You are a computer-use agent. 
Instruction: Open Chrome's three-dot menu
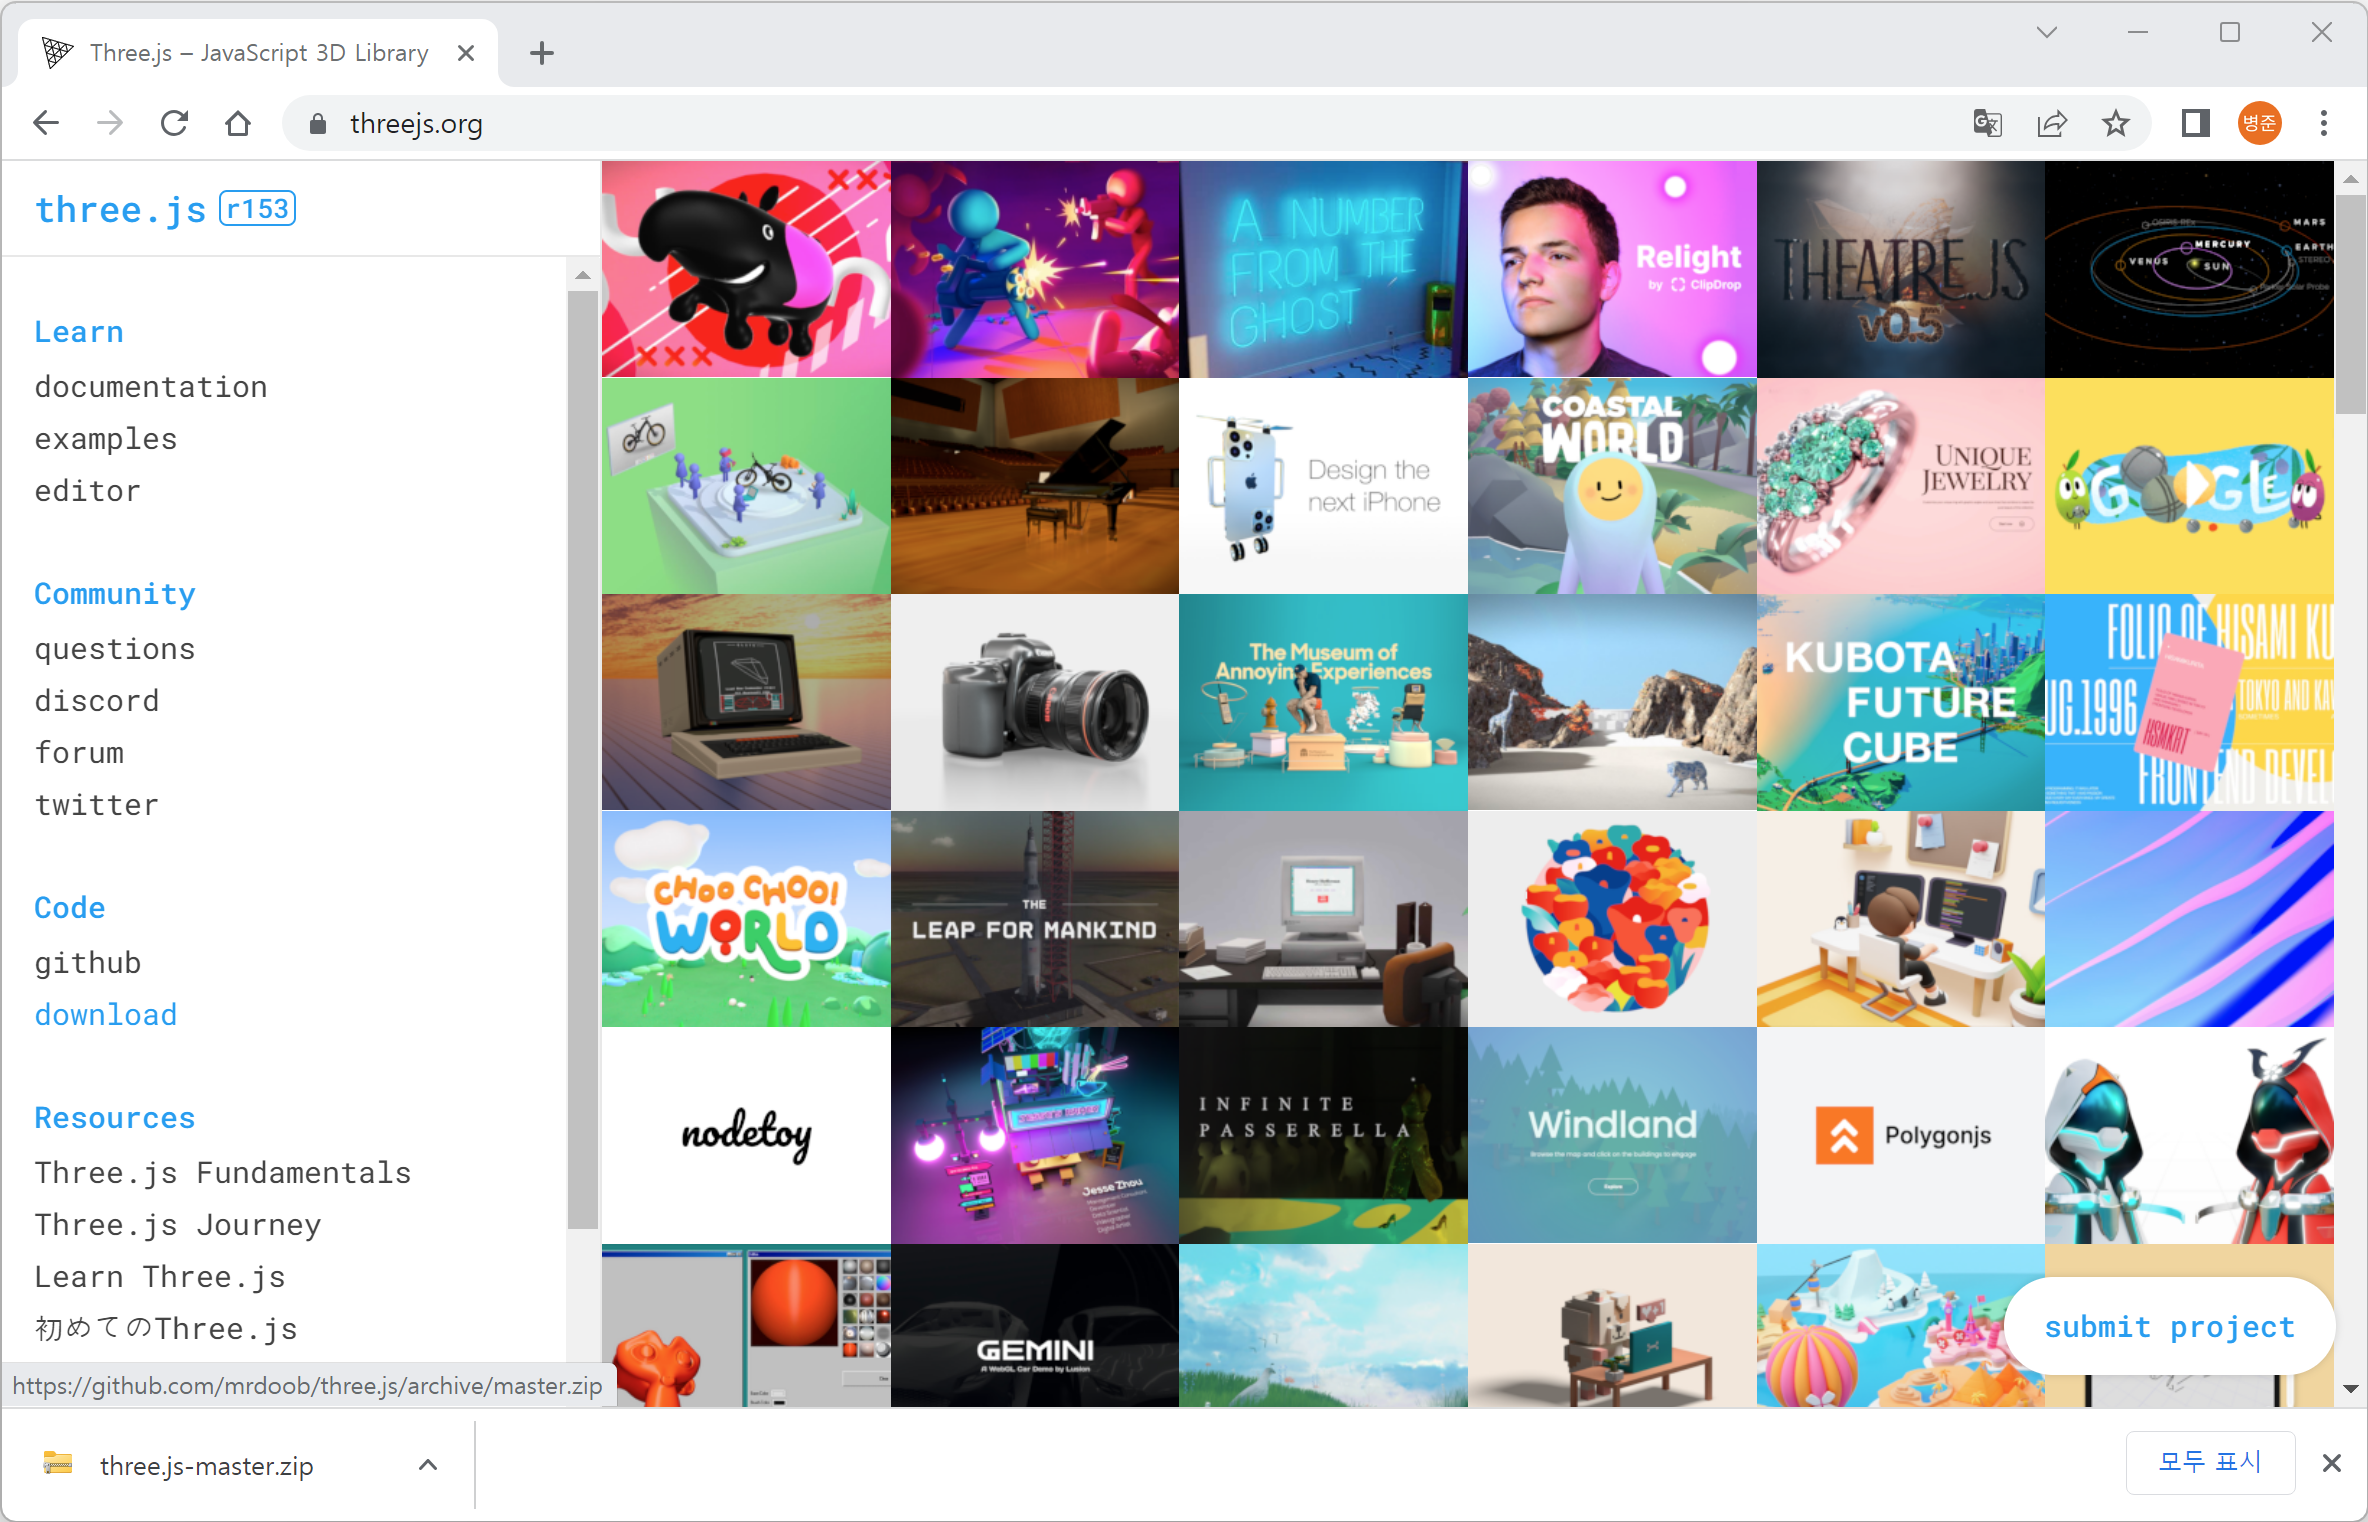(x=2323, y=123)
